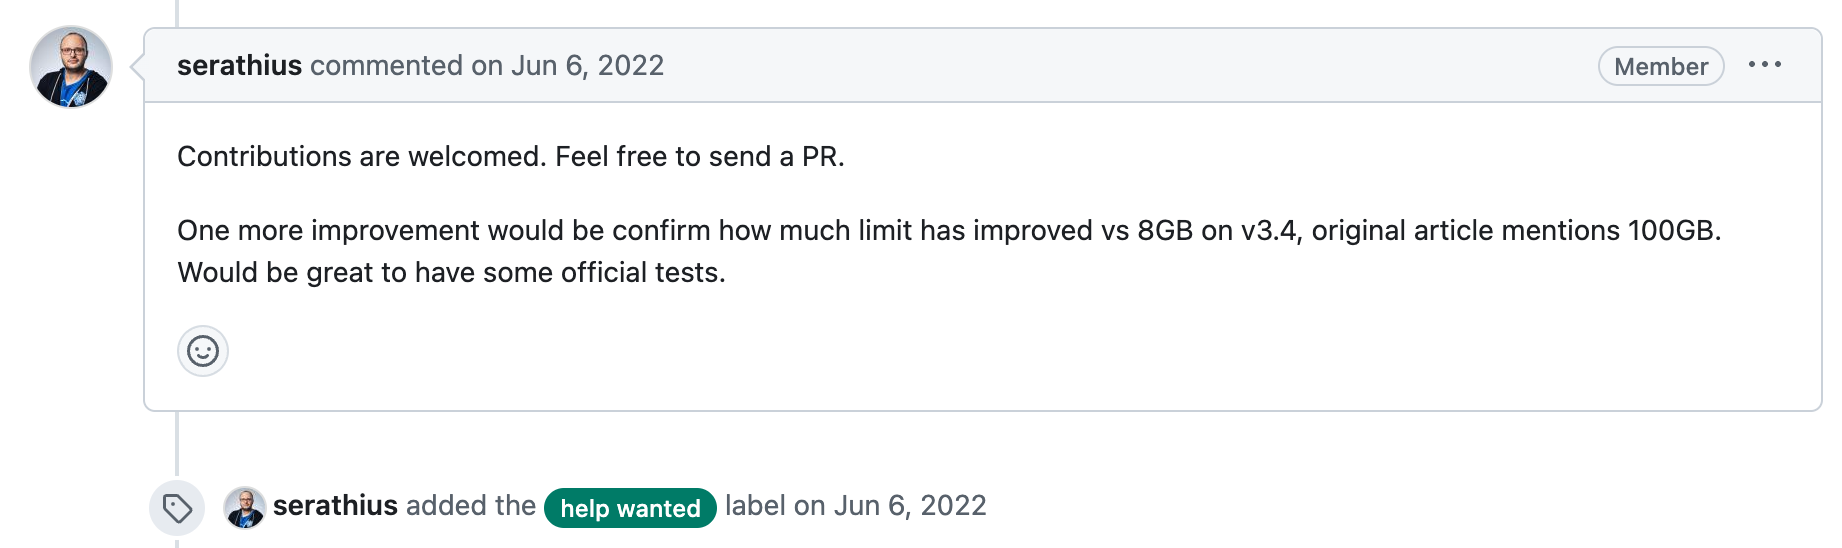1842x548 pixels.
Task: Open the 'help wanted' label
Action: [630, 508]
